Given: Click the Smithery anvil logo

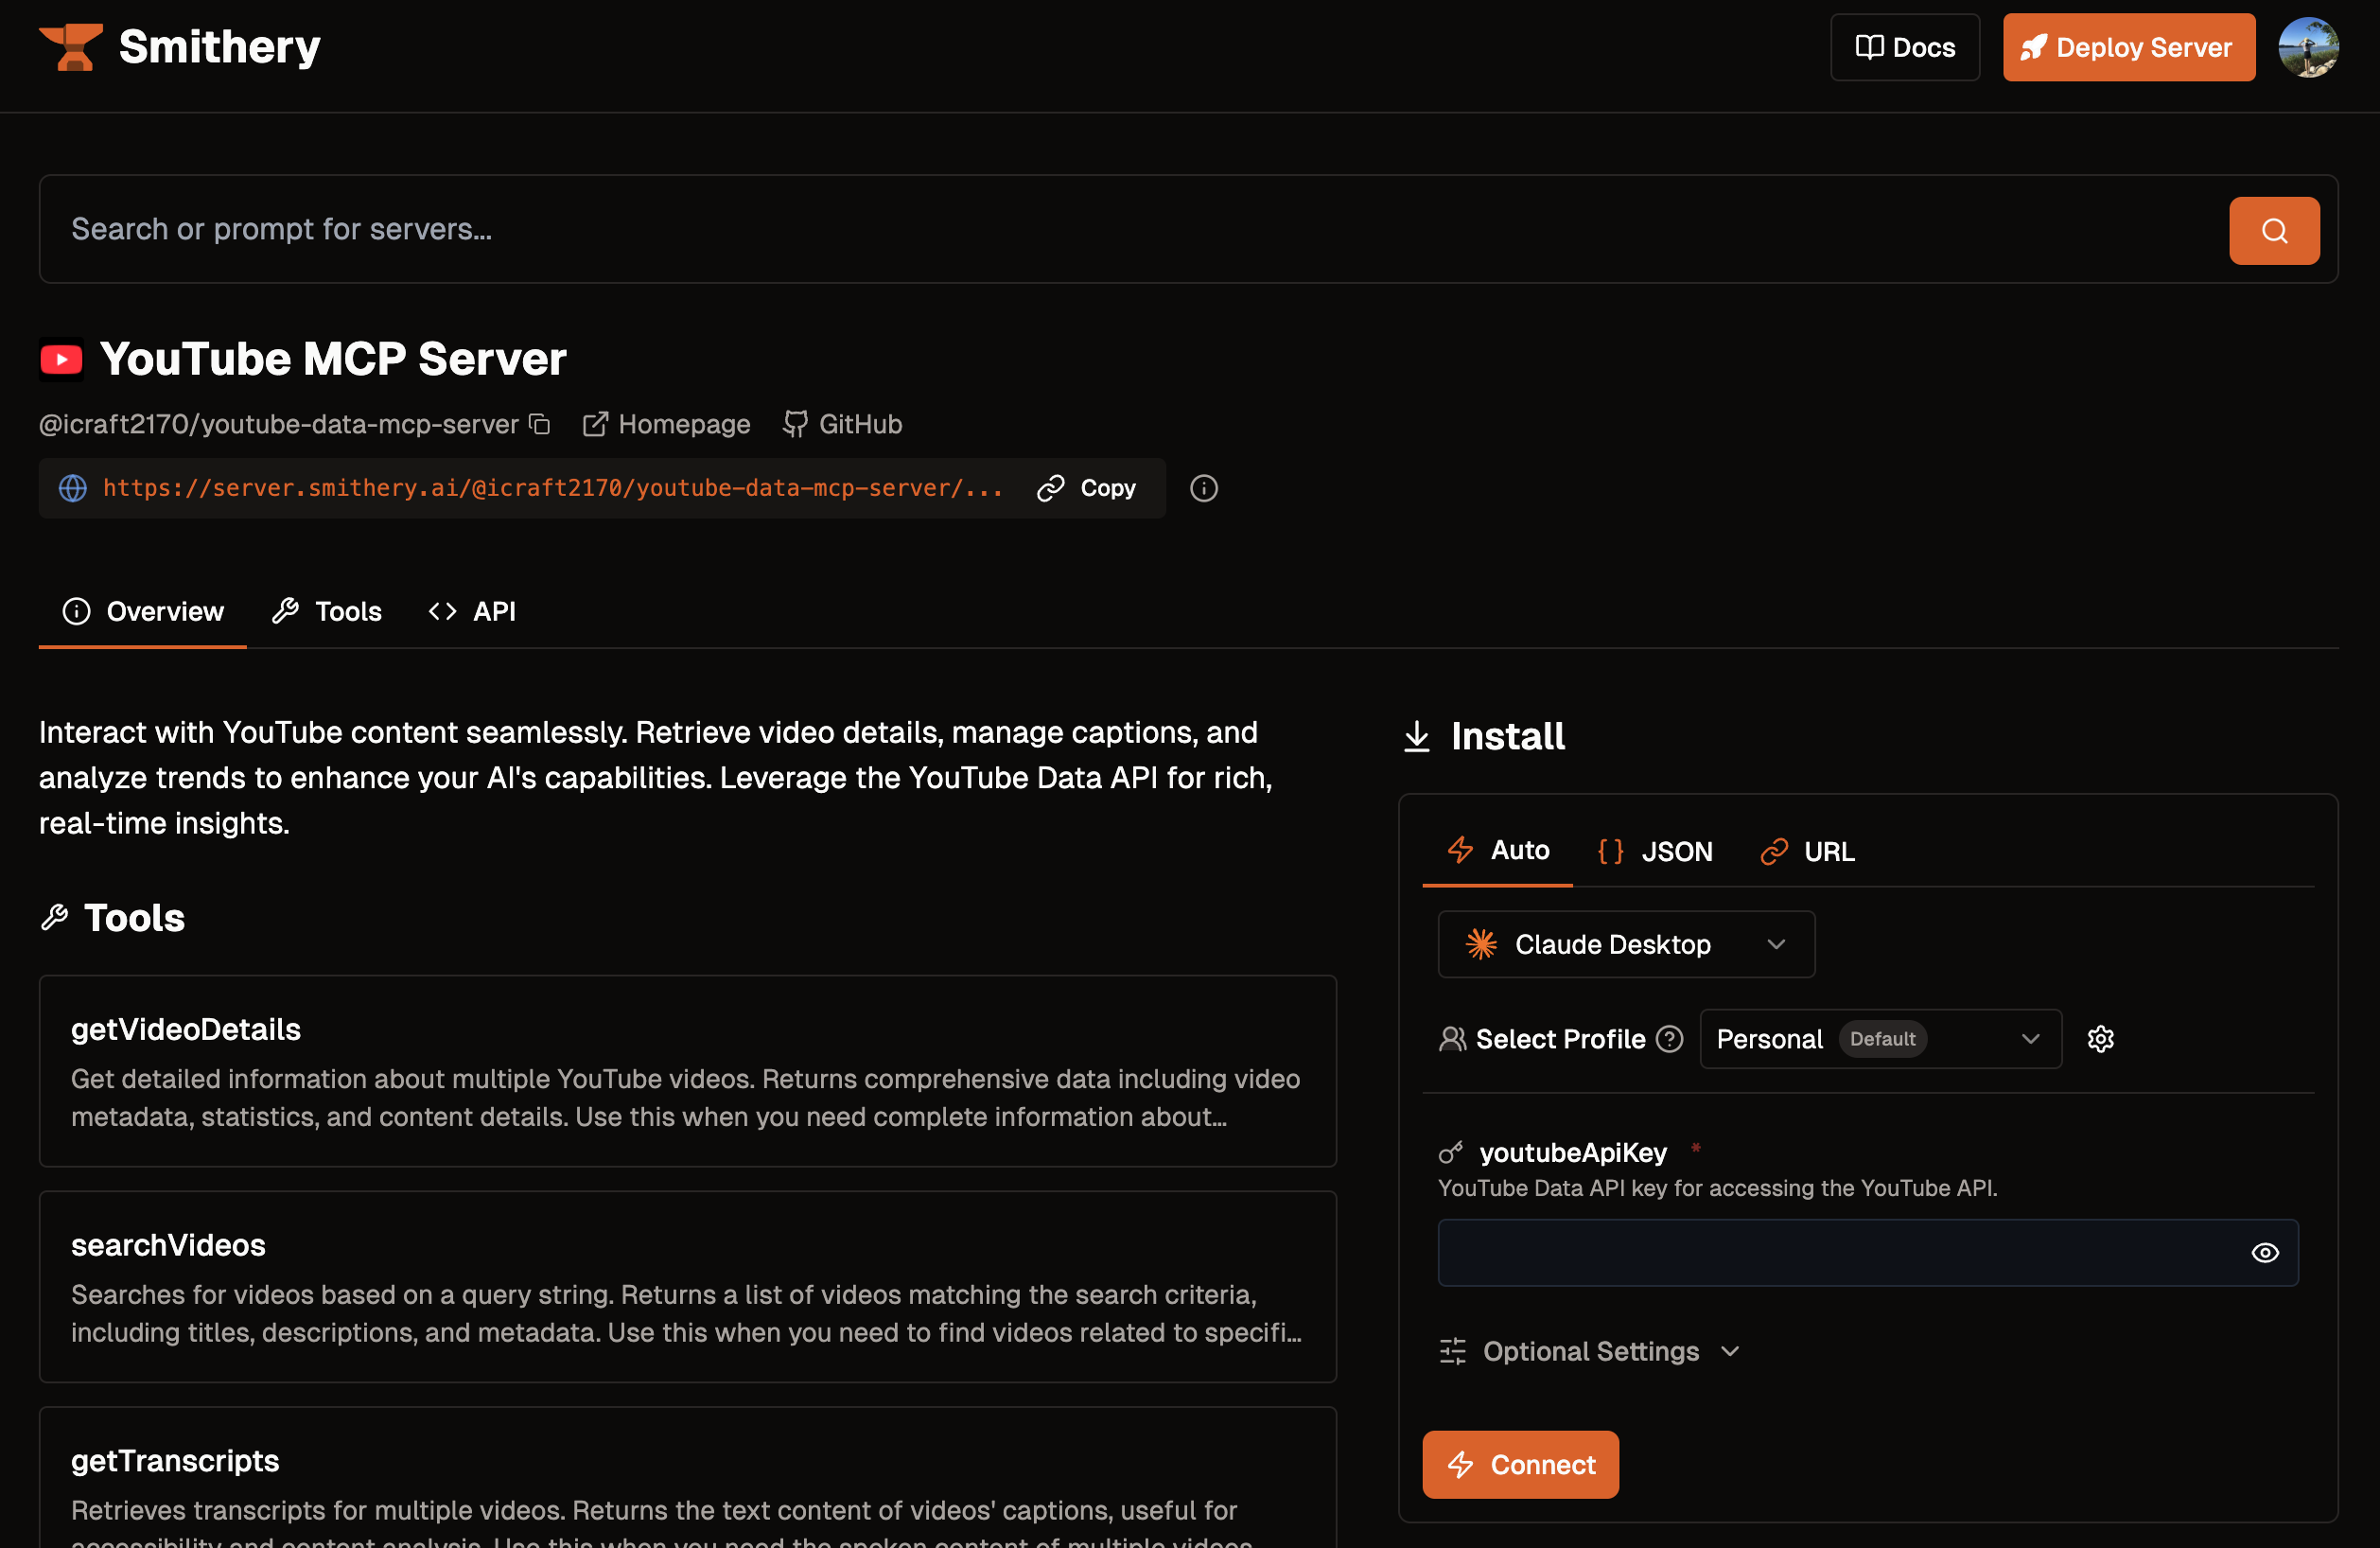Looking at the screenshot, I should 71,47.
